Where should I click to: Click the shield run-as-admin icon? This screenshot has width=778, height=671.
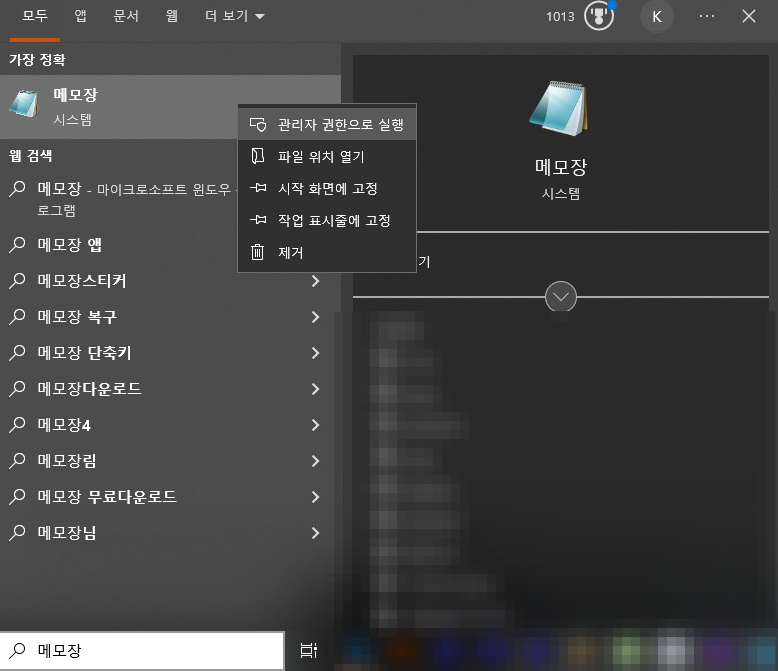pos(258,125)
